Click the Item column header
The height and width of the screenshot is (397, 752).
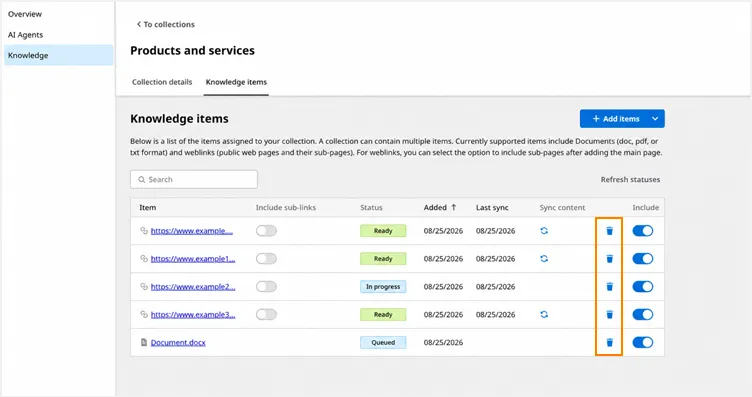[148, 208]
